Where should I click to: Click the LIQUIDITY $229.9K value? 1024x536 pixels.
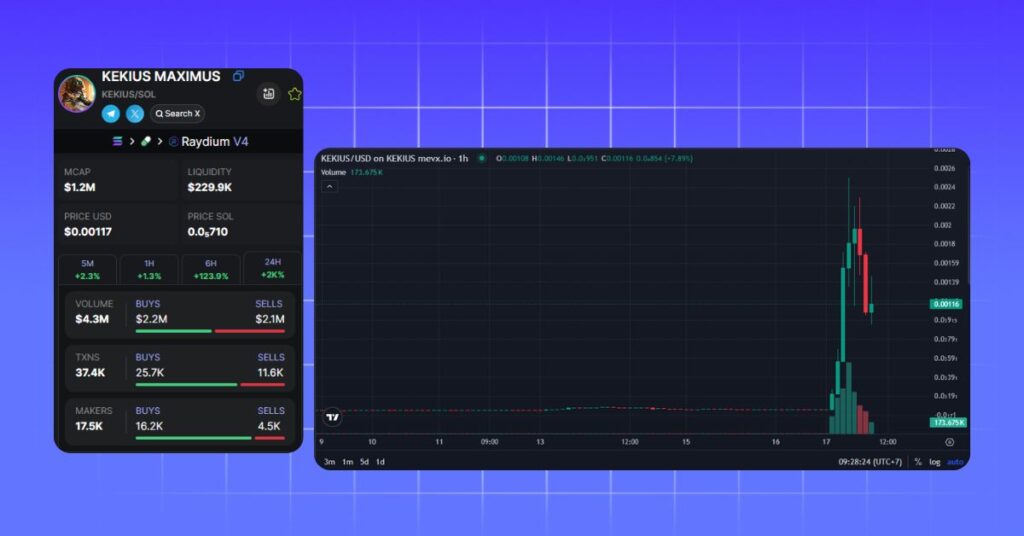click(210, 187)
